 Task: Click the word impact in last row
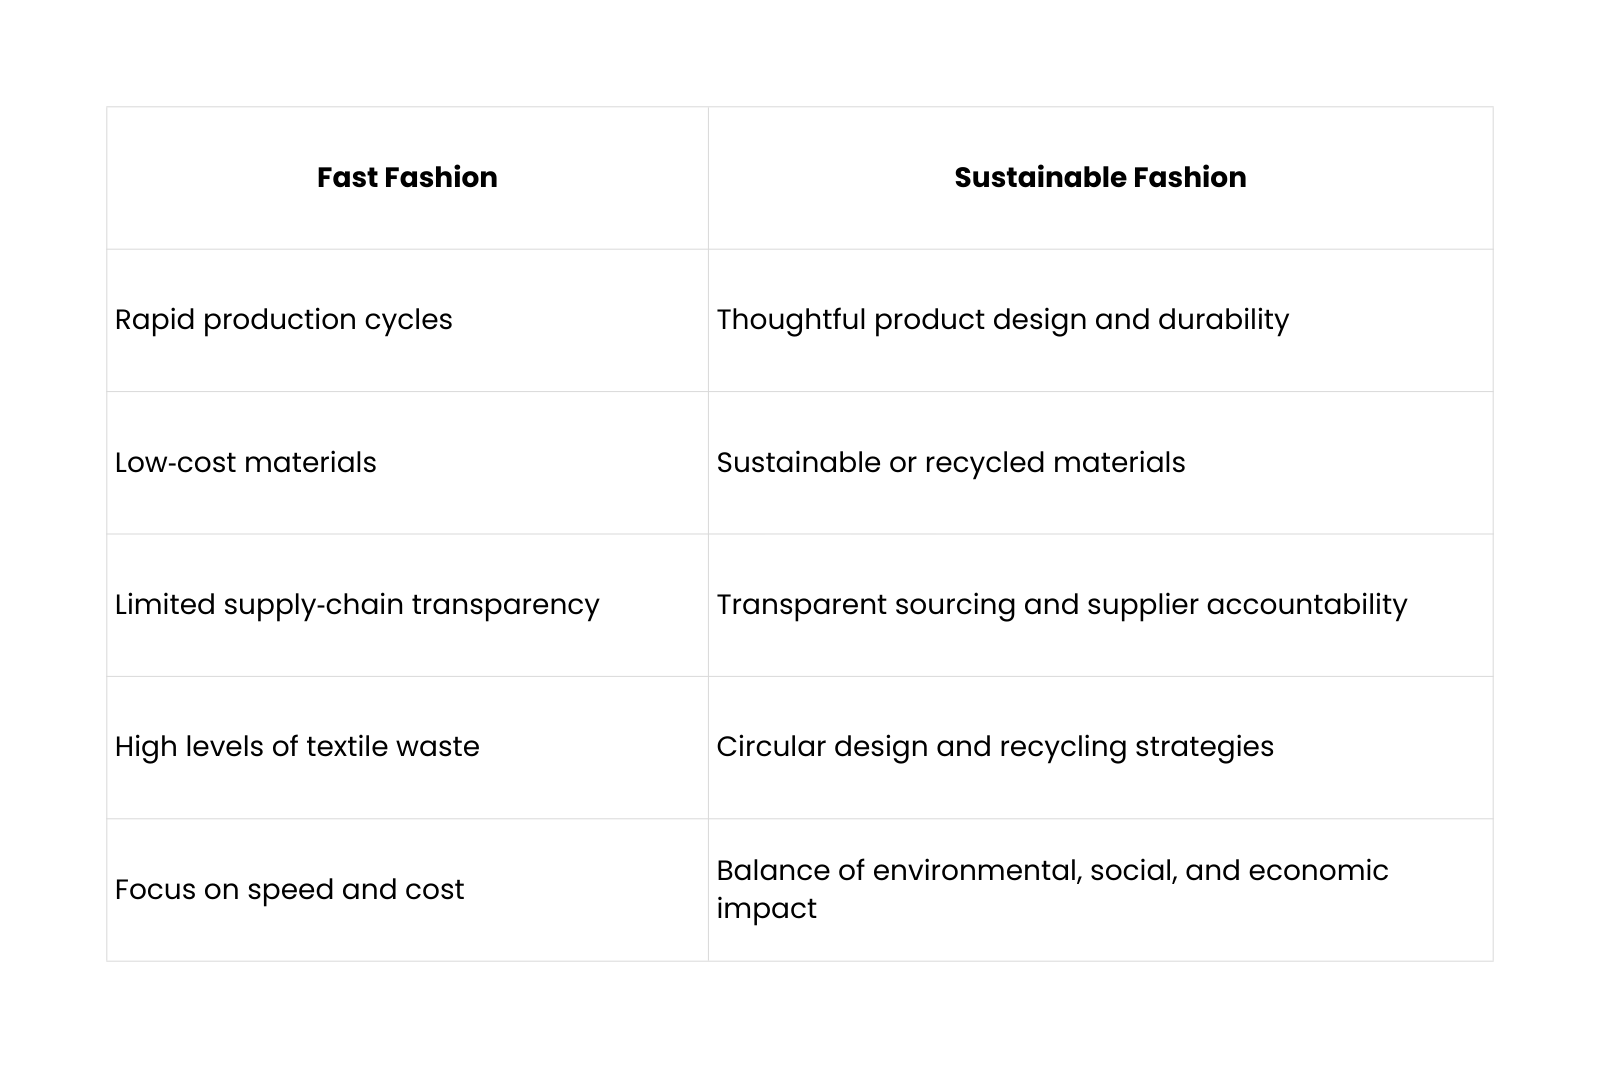(766, 909)
